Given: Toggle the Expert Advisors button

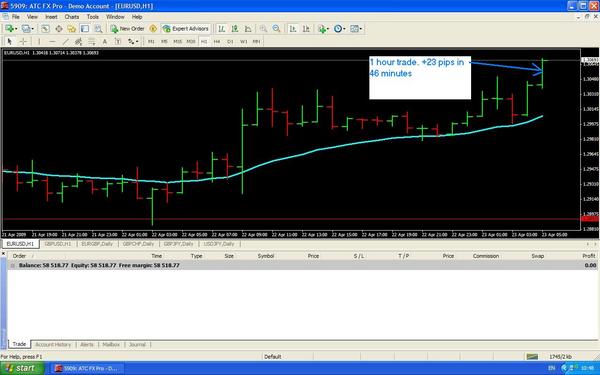Looking at the screenshot, I should click(186, 29).
